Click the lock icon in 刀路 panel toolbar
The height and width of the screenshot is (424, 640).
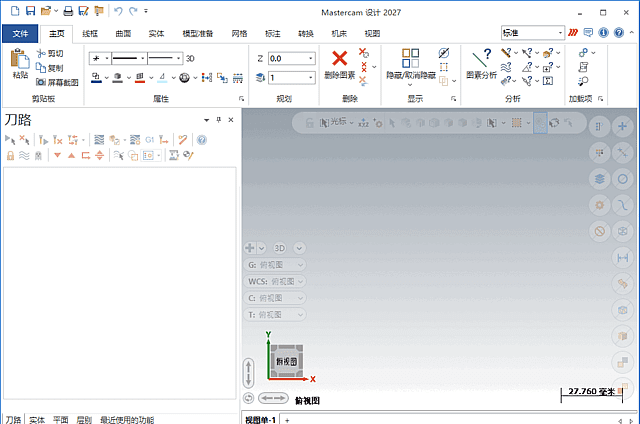tap(10, 155)
